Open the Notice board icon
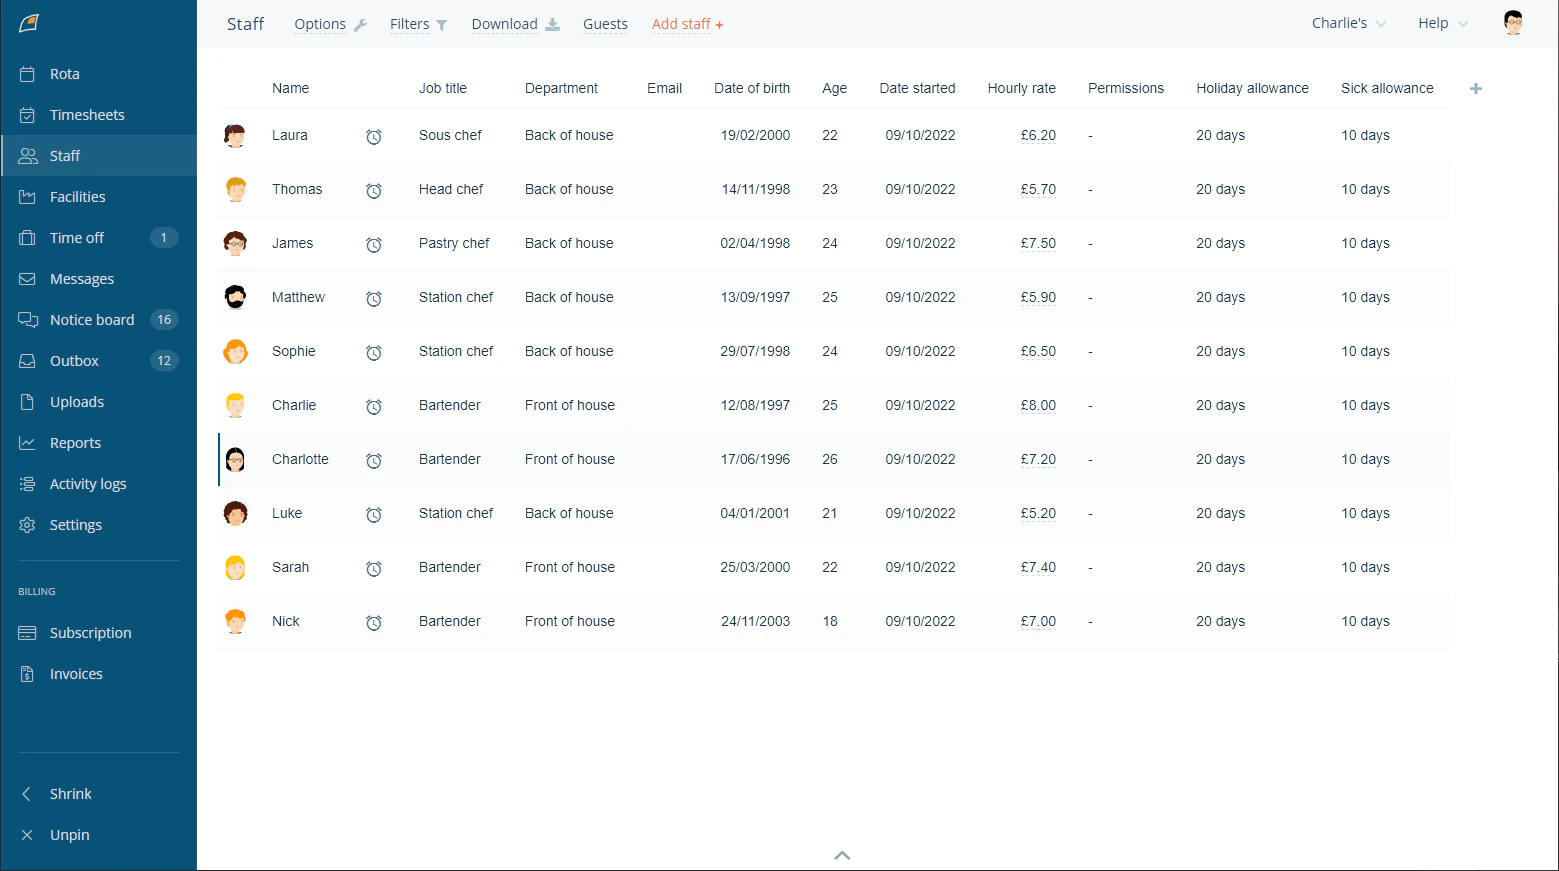This screenshot has height=871, width=1559. pos(28,319)
